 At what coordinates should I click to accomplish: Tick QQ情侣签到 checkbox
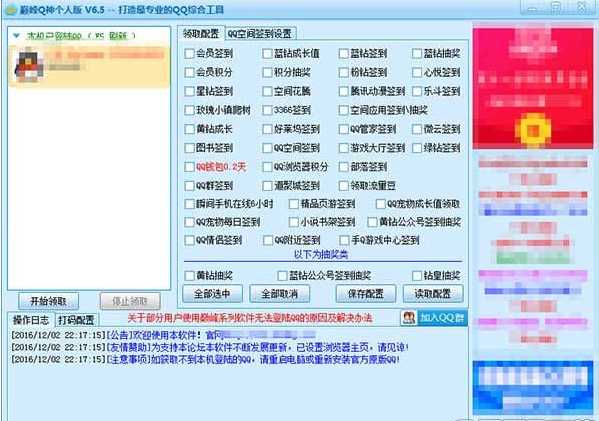pyautogui.click(x=189, y=240)
